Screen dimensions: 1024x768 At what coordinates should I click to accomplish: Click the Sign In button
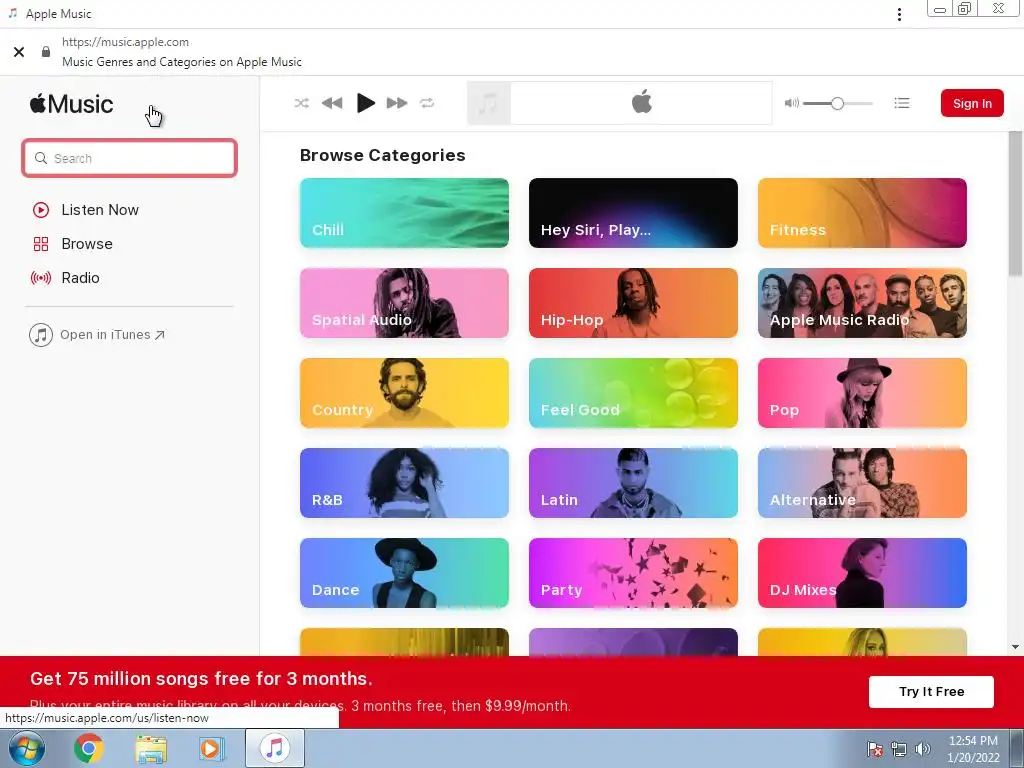click(x=972, y=103)
